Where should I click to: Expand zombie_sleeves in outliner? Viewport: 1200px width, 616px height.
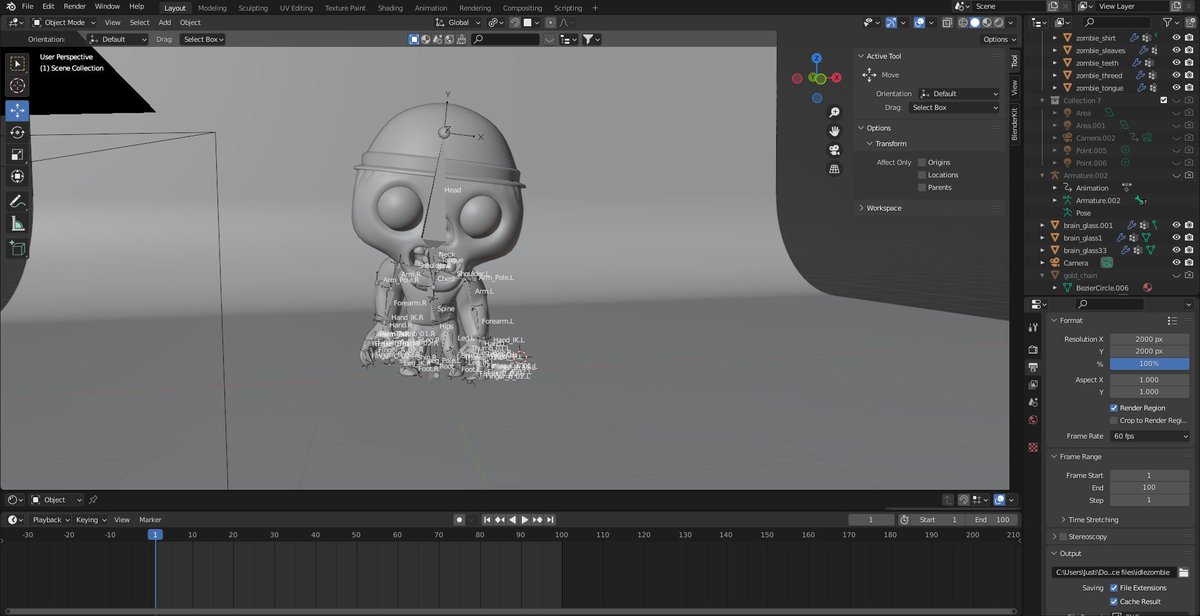[1055, 50]
